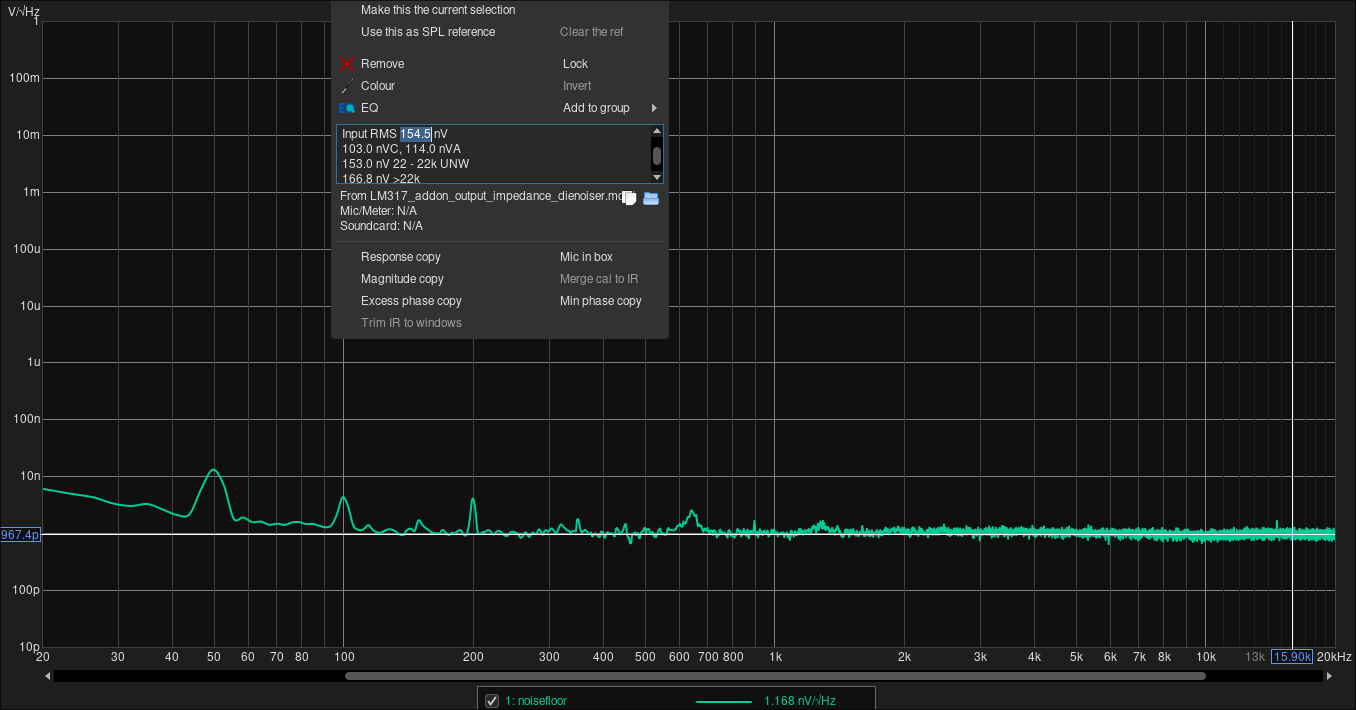1356x710 pixels.
Task: Click the 103.0 nVC, 114.0 nVA line
Action: coord(401,149)
